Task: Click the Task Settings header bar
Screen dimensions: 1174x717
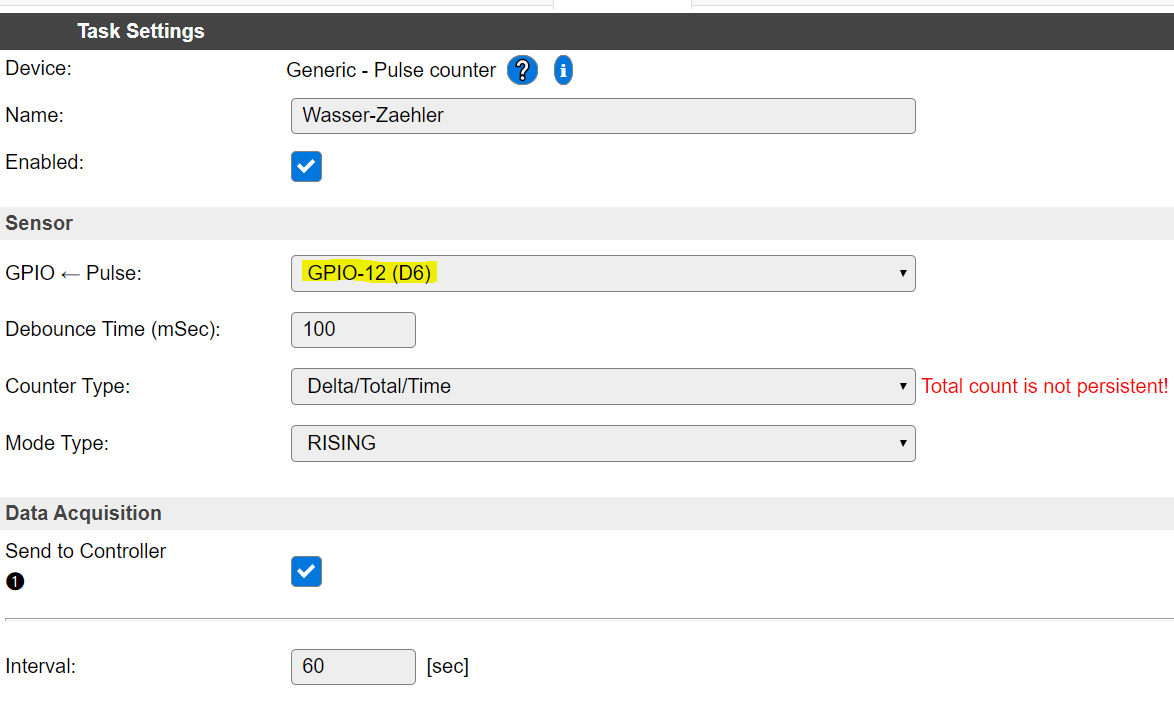Action: coord(140,31)
